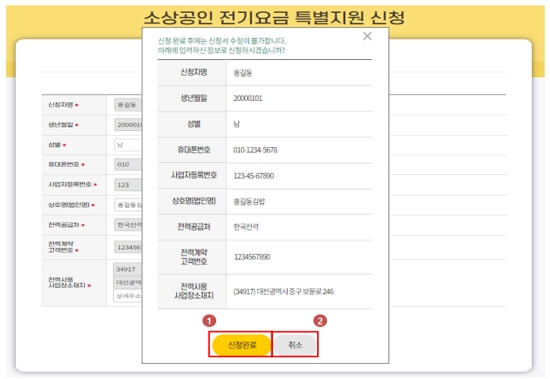
Task: Click the 생년월일 input field in background form
Action: click(x=128, y=125)
